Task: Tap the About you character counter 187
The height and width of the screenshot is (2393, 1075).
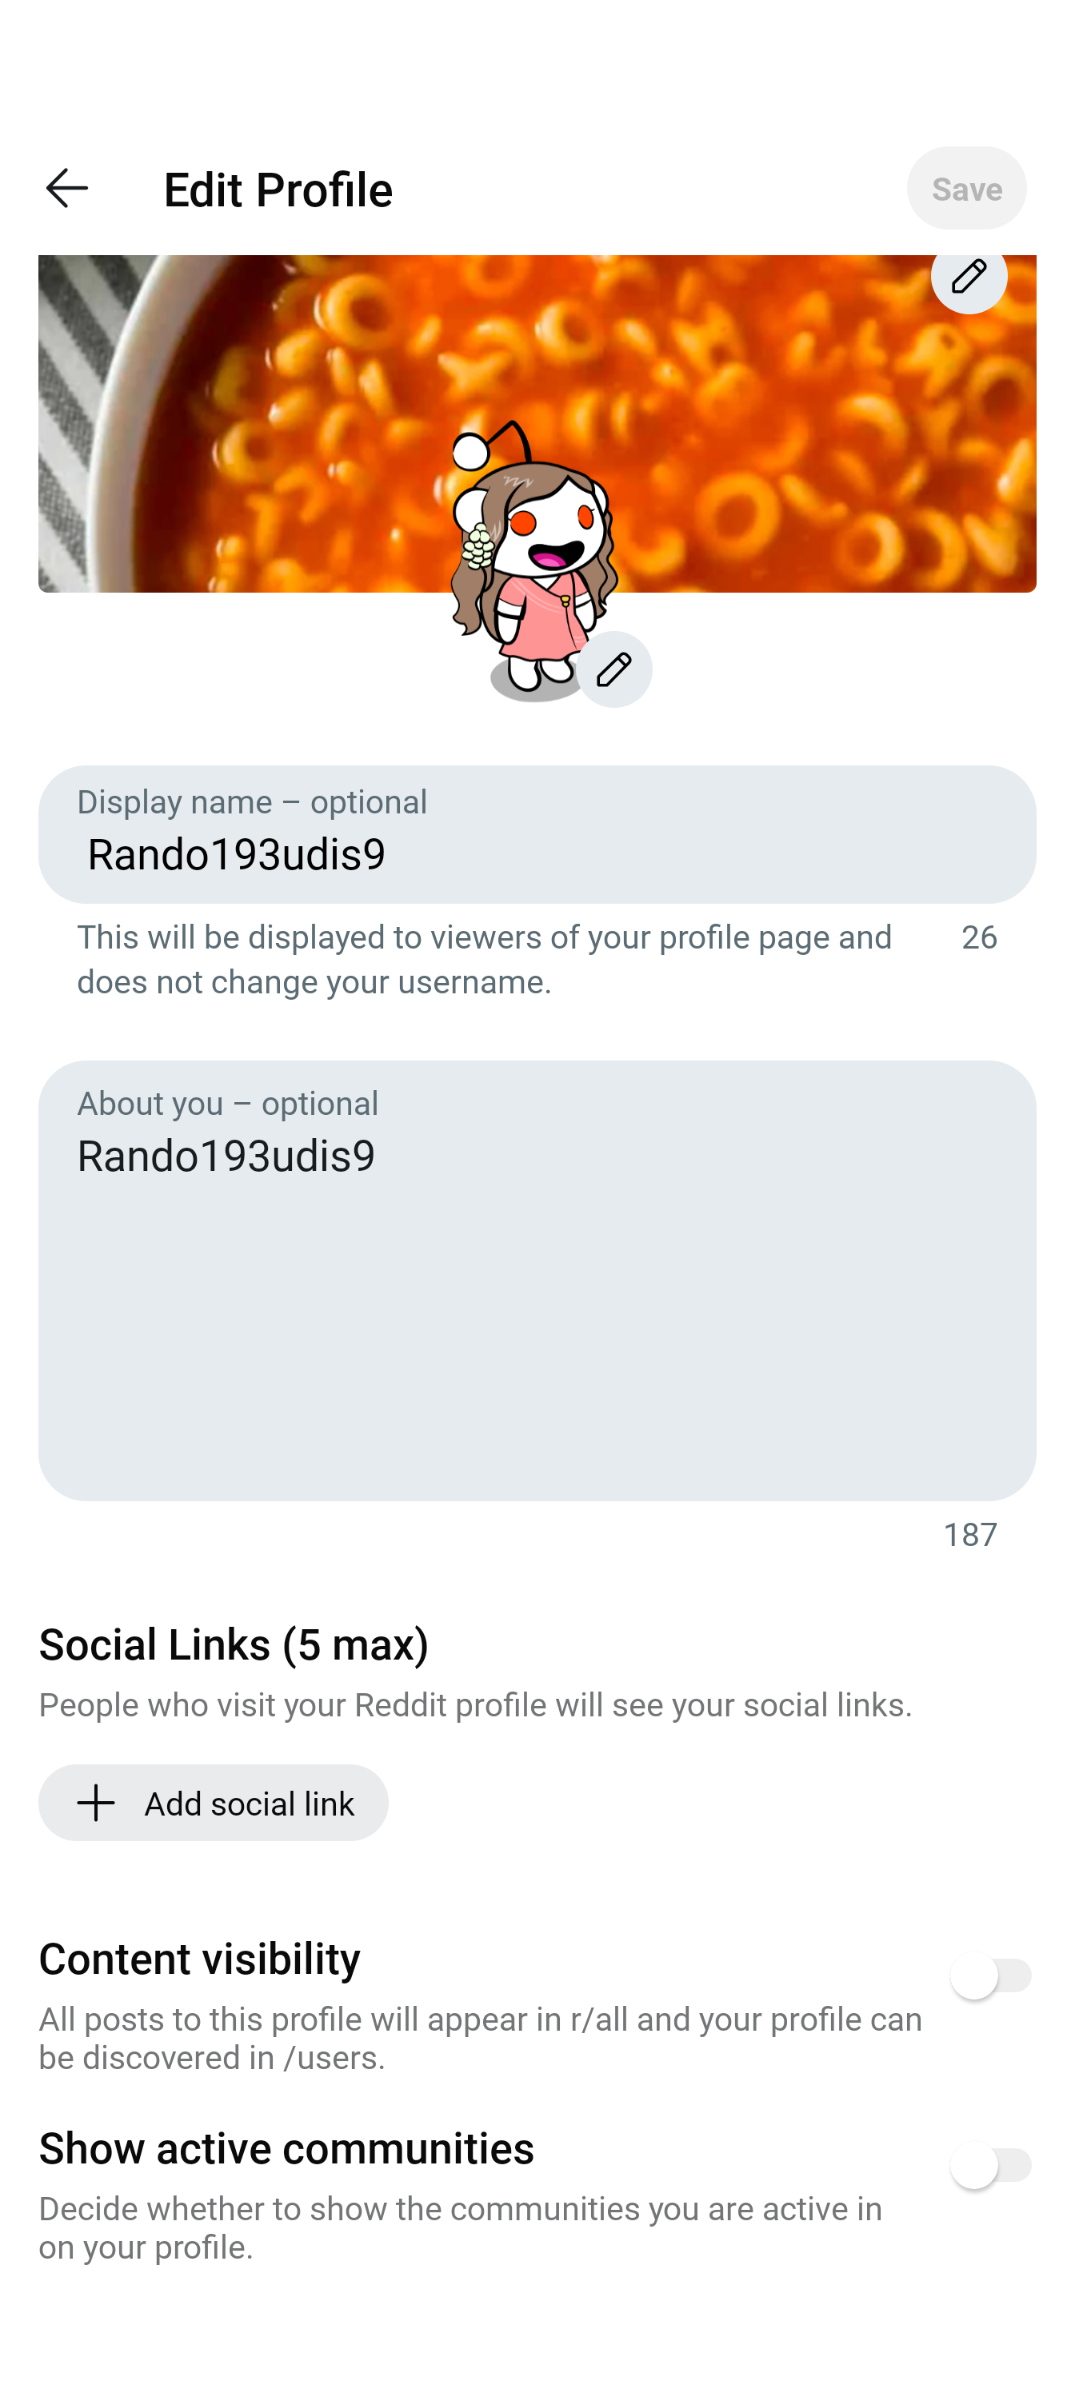Action: tap(970, 1534)
